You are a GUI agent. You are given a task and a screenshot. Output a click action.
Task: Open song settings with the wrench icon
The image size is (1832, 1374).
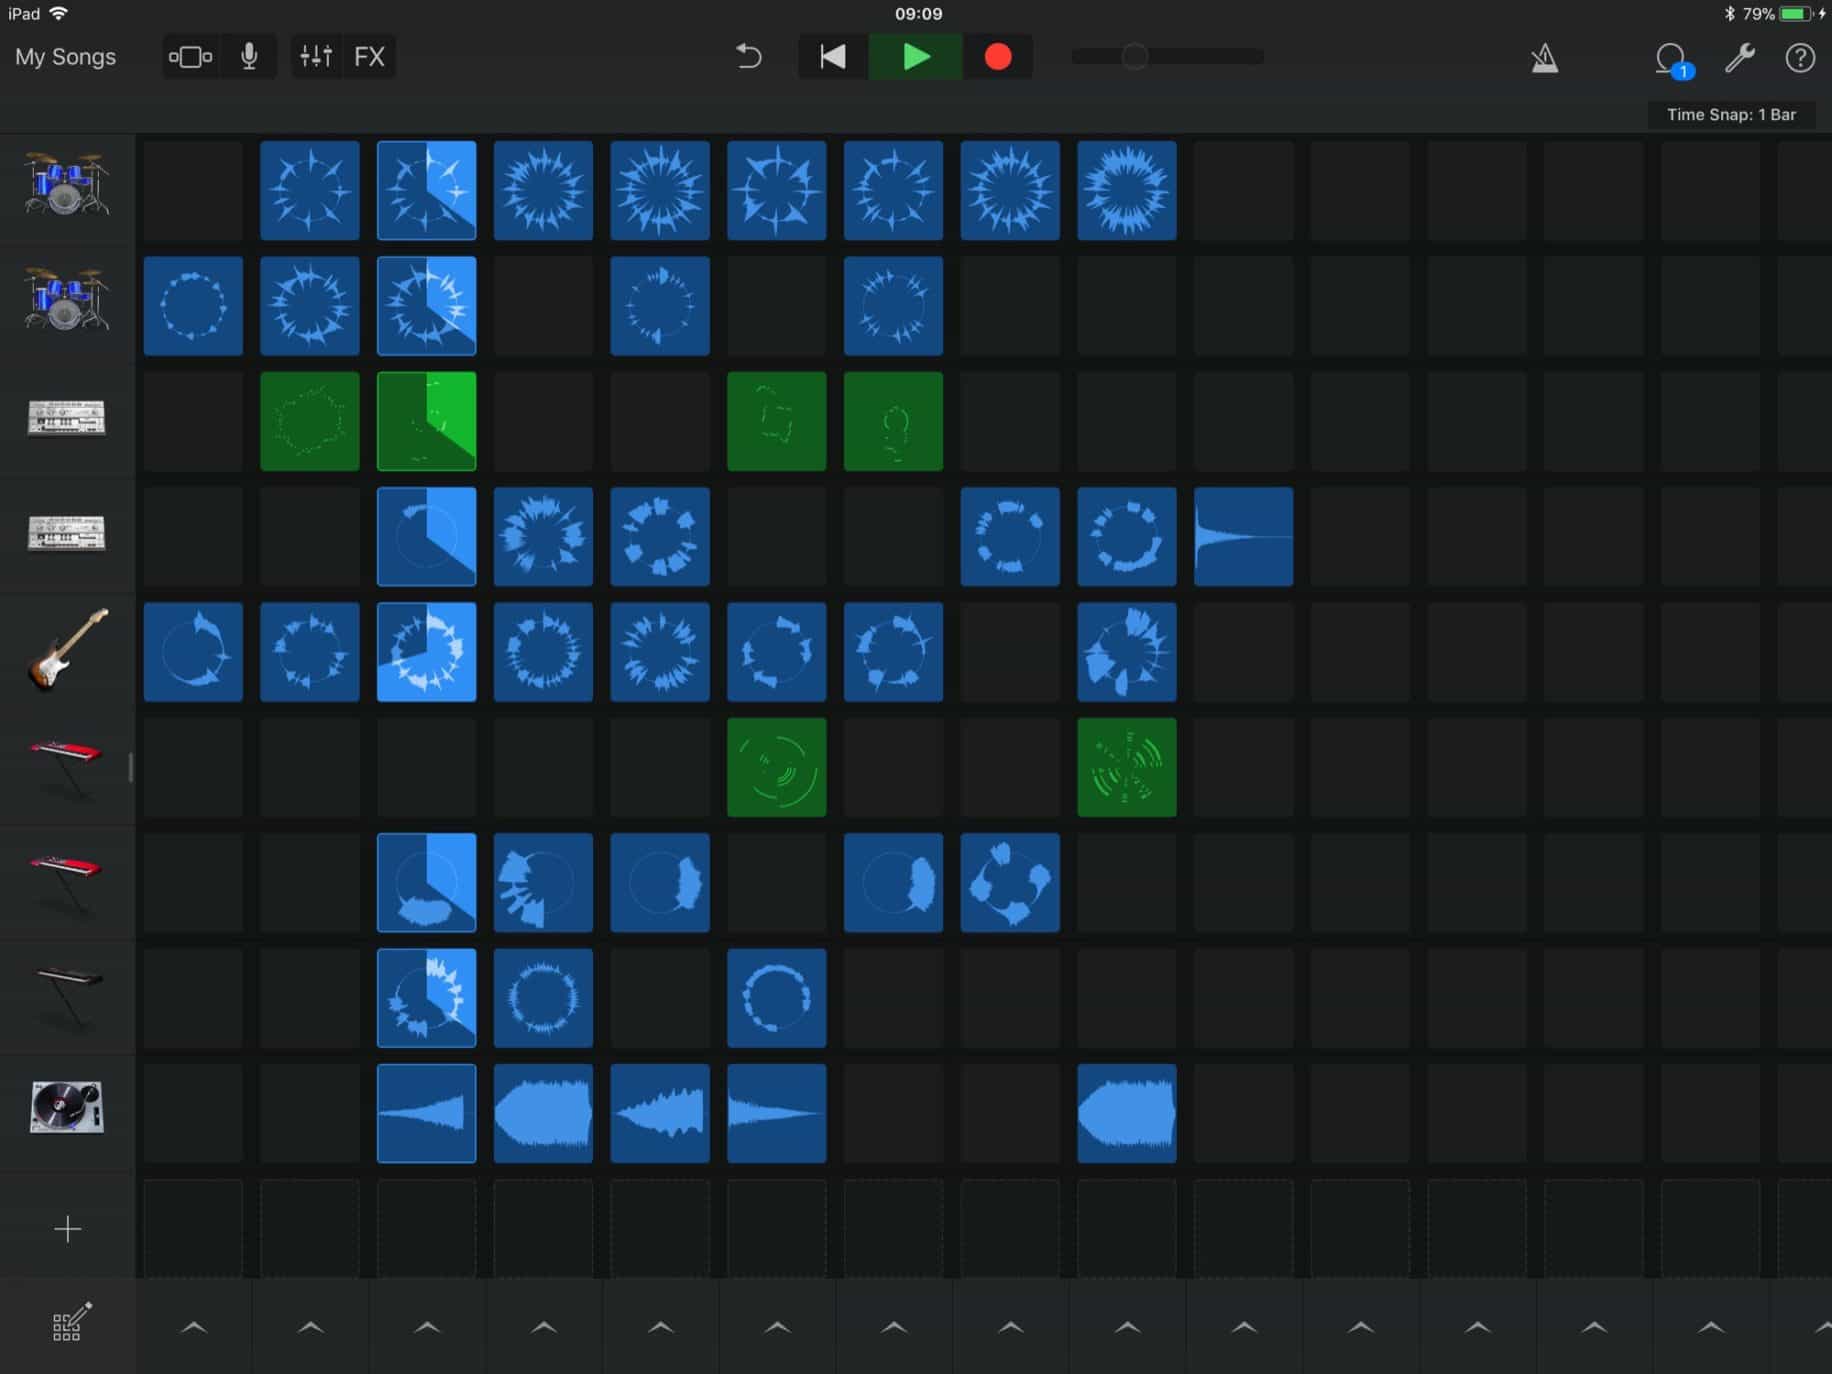coord(1738,57)
